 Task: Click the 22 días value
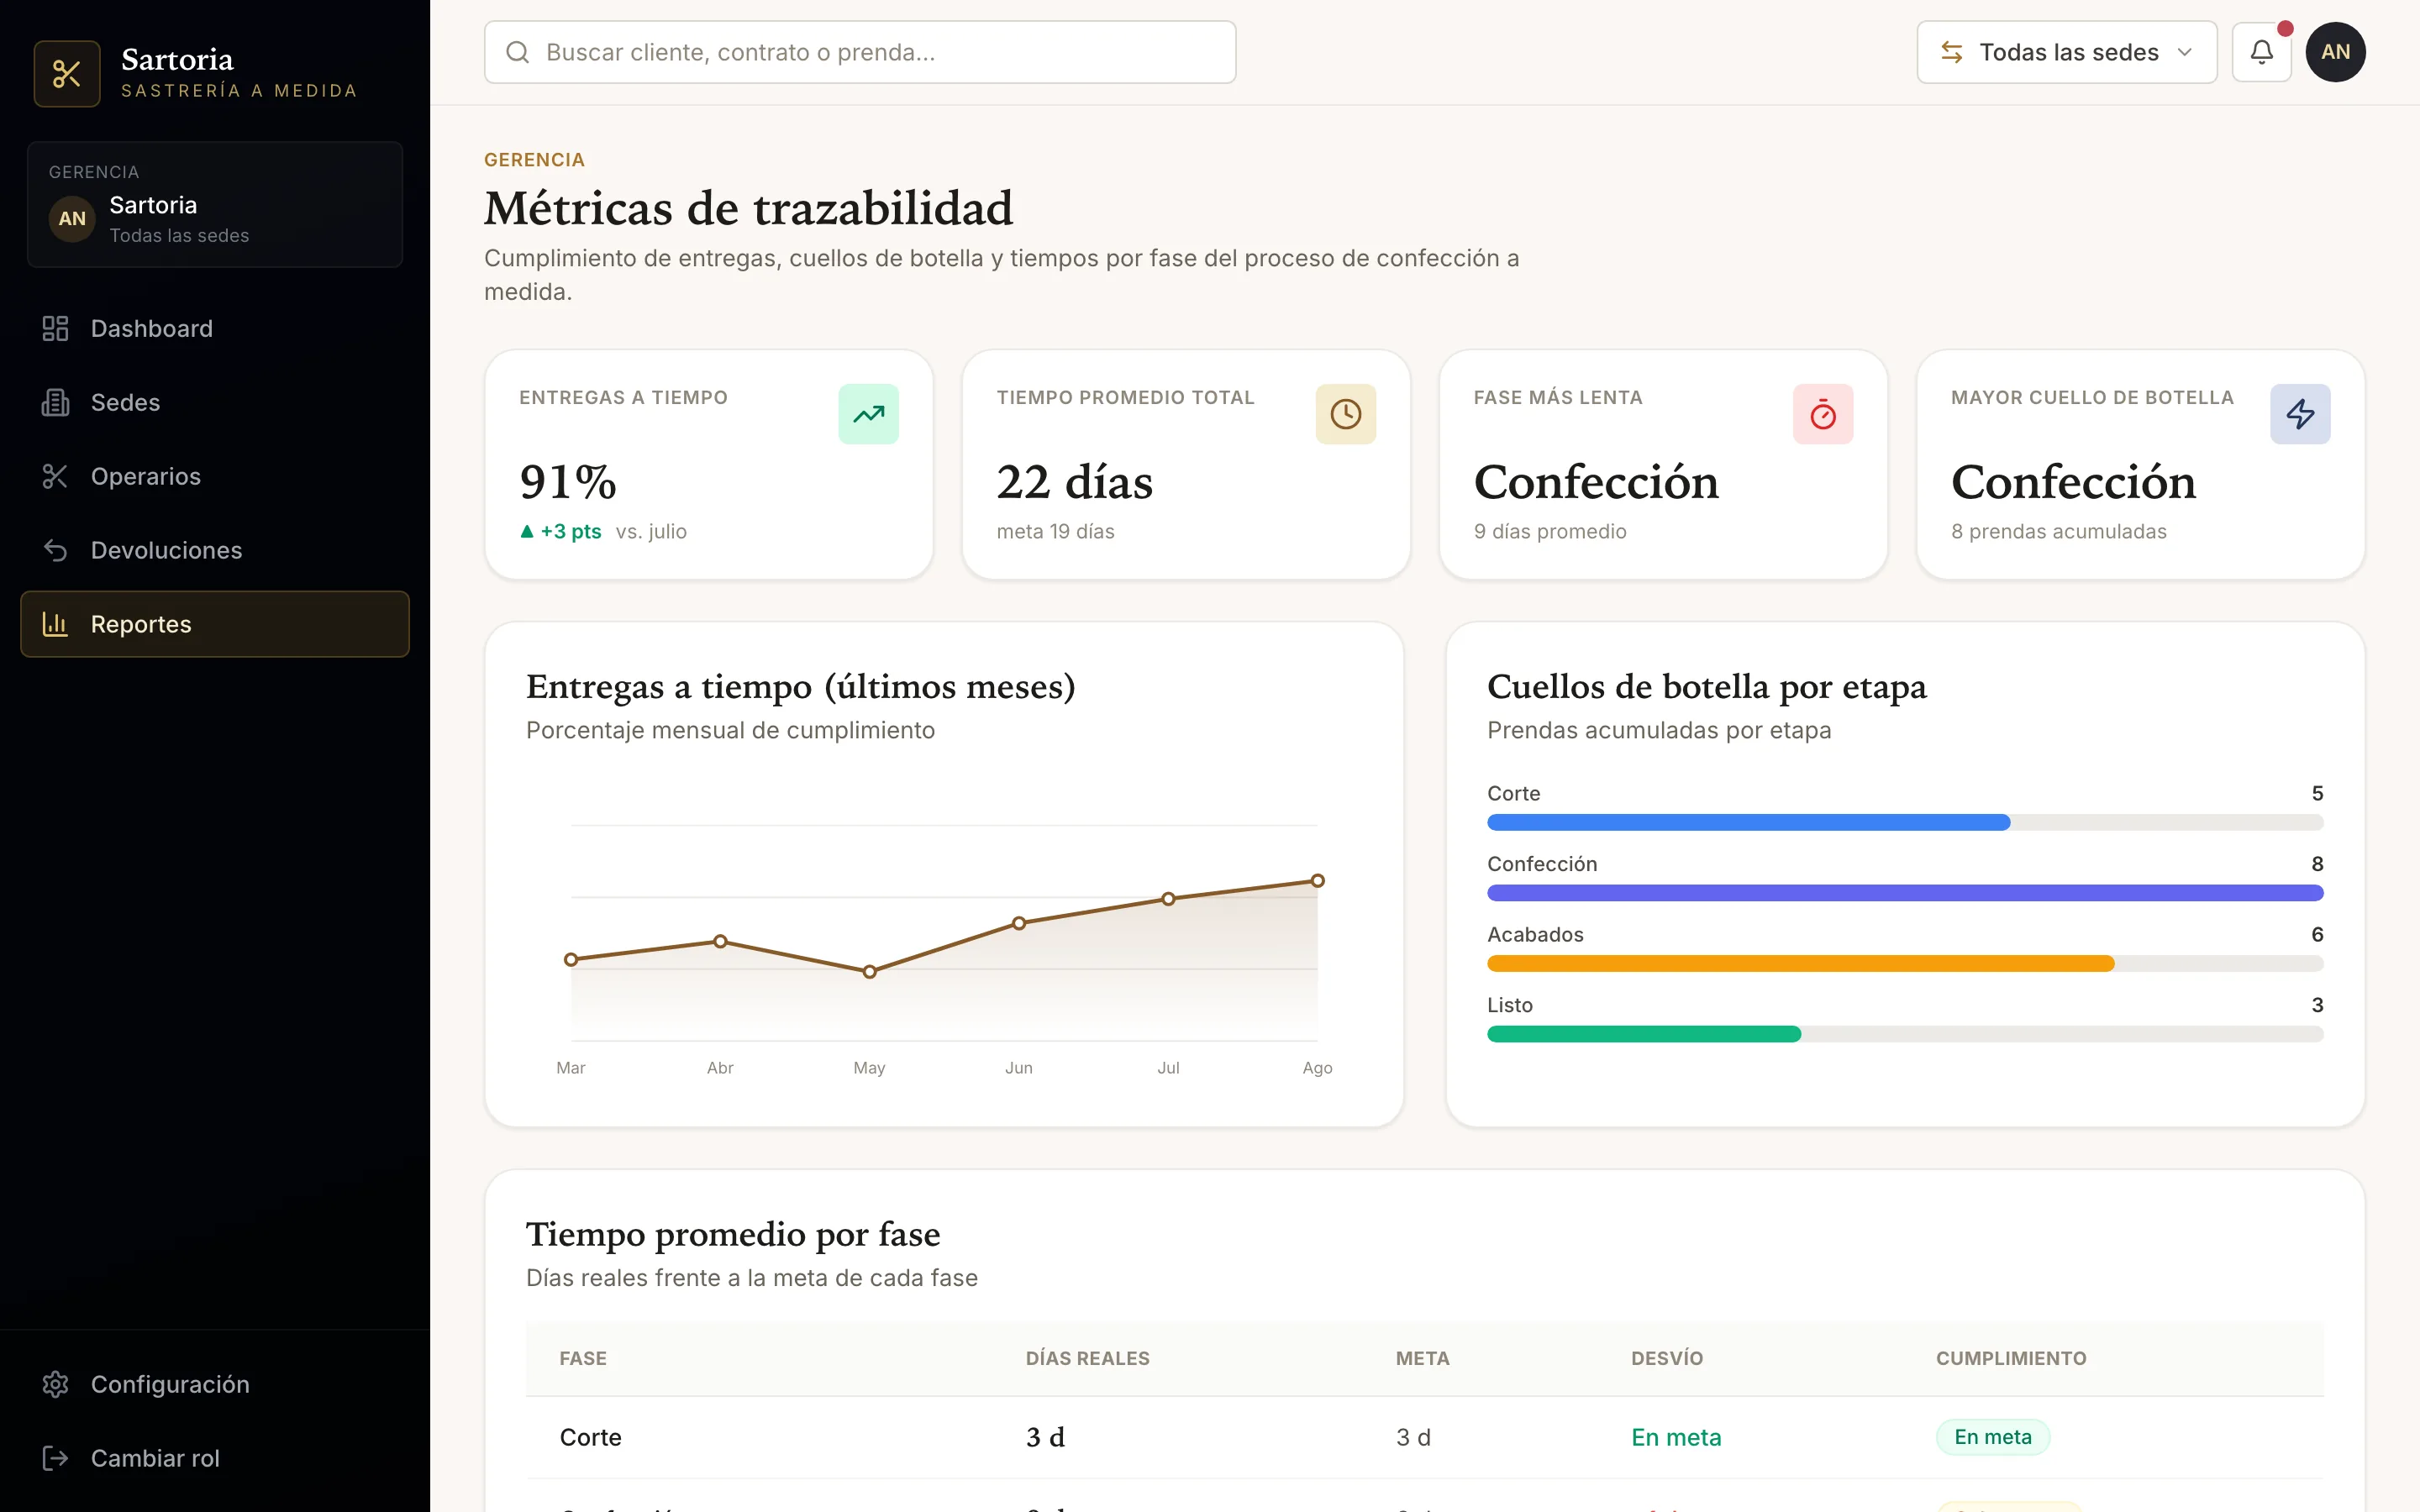pos(1074,483)
